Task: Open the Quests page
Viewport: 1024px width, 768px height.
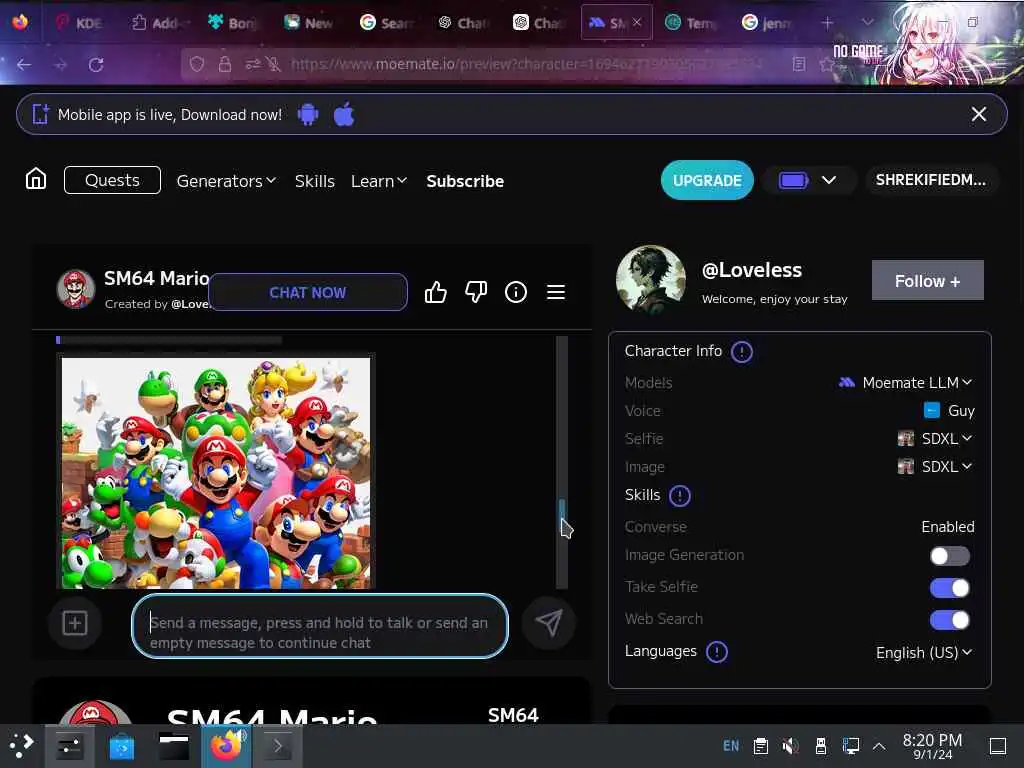Action: [112, 180]
